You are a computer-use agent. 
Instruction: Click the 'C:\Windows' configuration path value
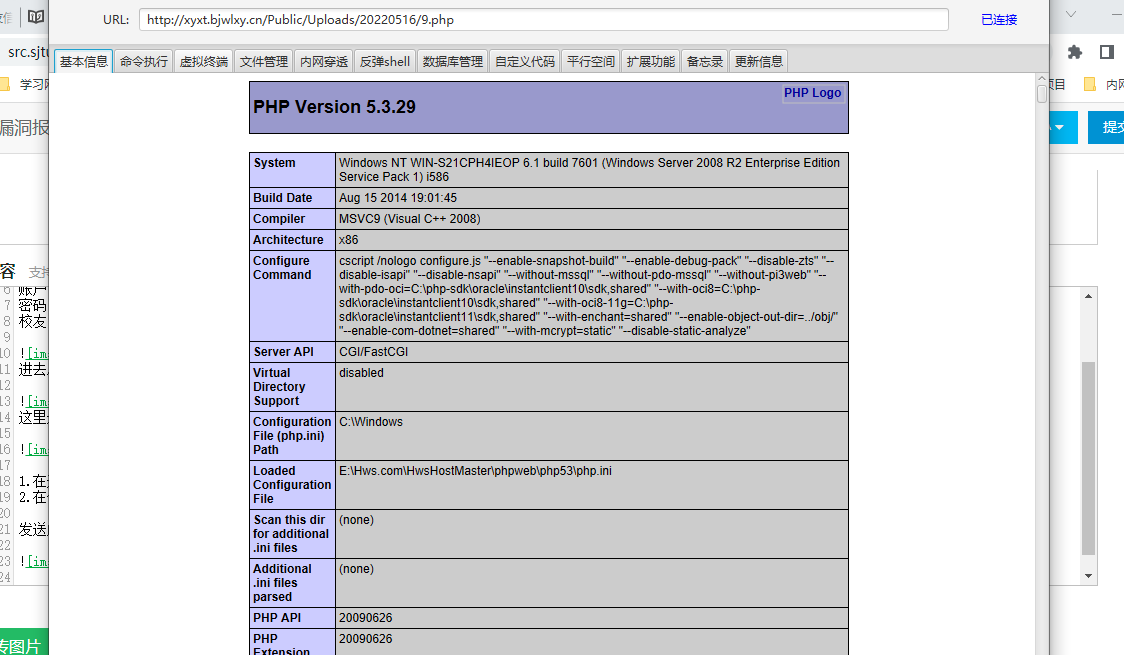[x=371, y=422]
